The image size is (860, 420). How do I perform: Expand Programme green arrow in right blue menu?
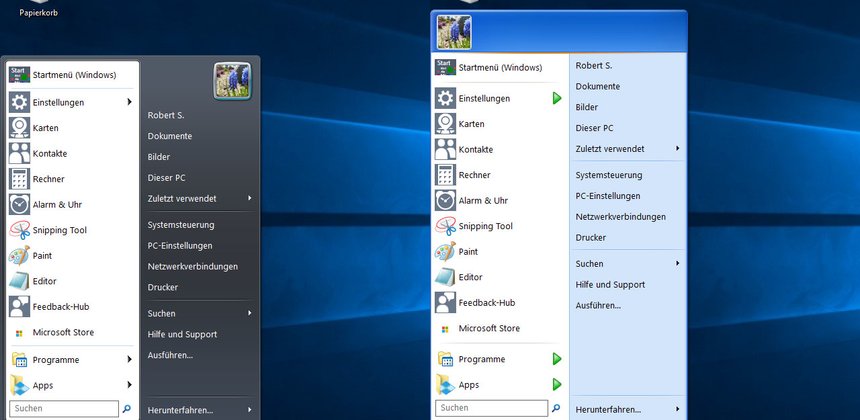[557, 359]
